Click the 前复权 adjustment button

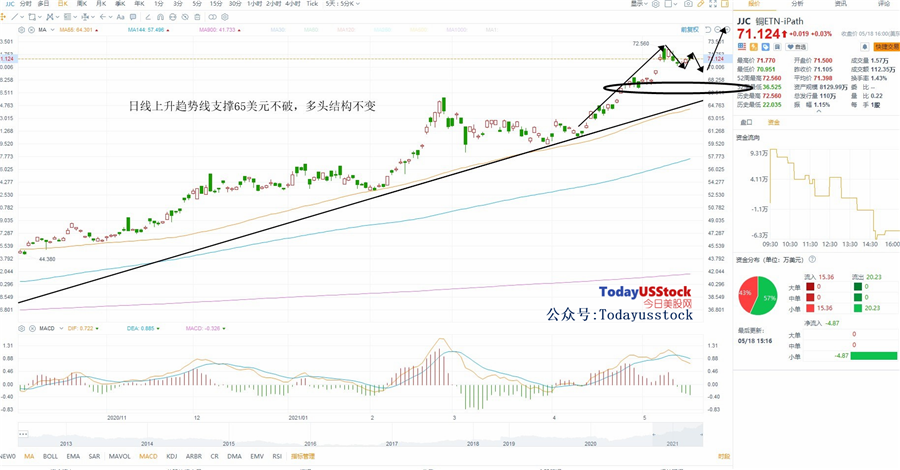coord(689,29)
